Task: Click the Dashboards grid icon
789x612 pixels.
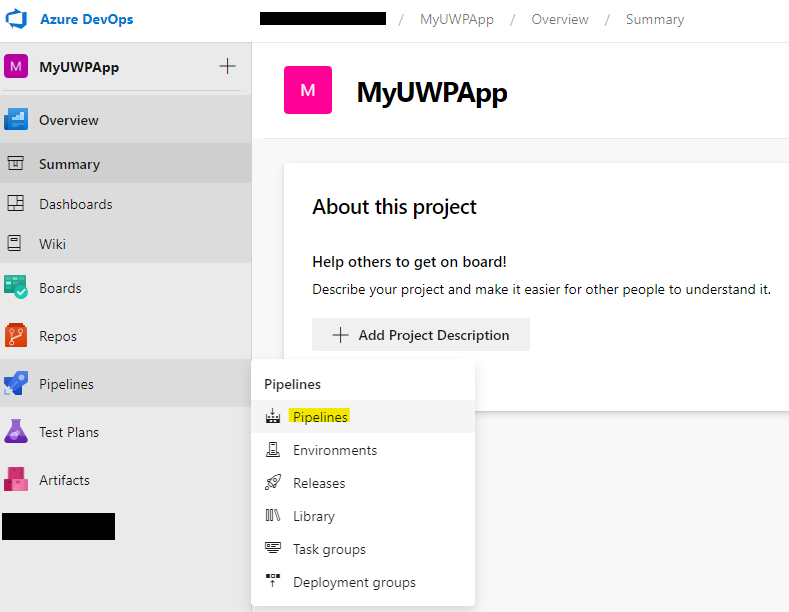Action: (x=16, y=203)
